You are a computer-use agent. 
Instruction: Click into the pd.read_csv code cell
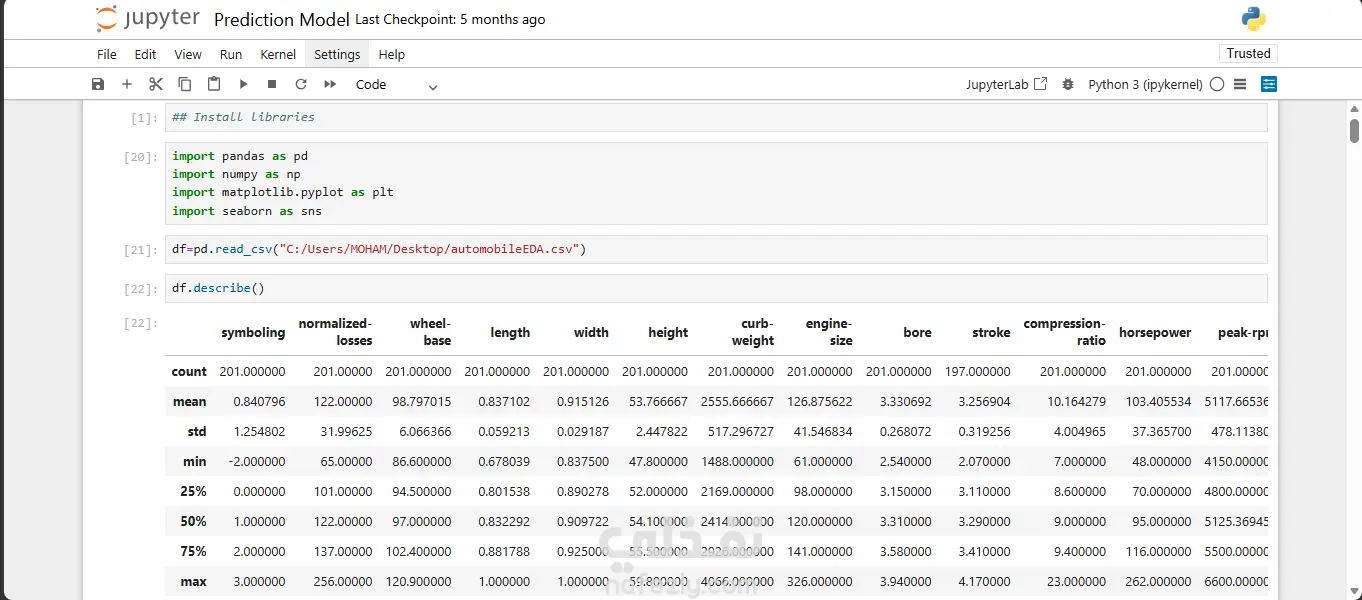tap(716, 249)
